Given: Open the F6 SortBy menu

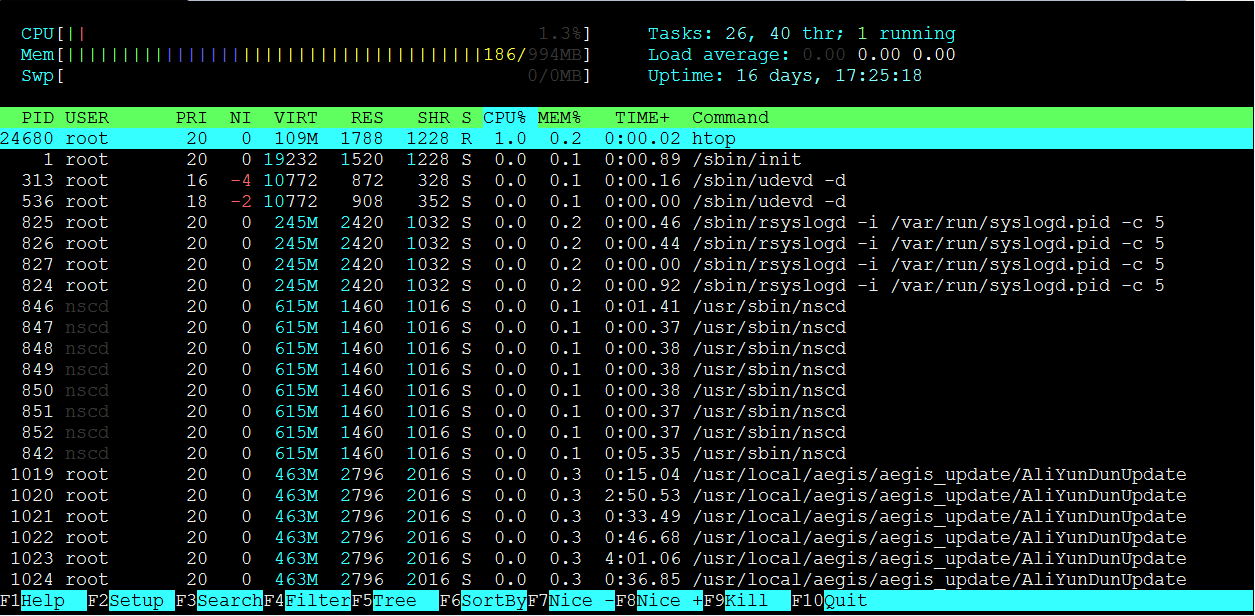Looking at the screenshot, I should click(x=493, y=601).
